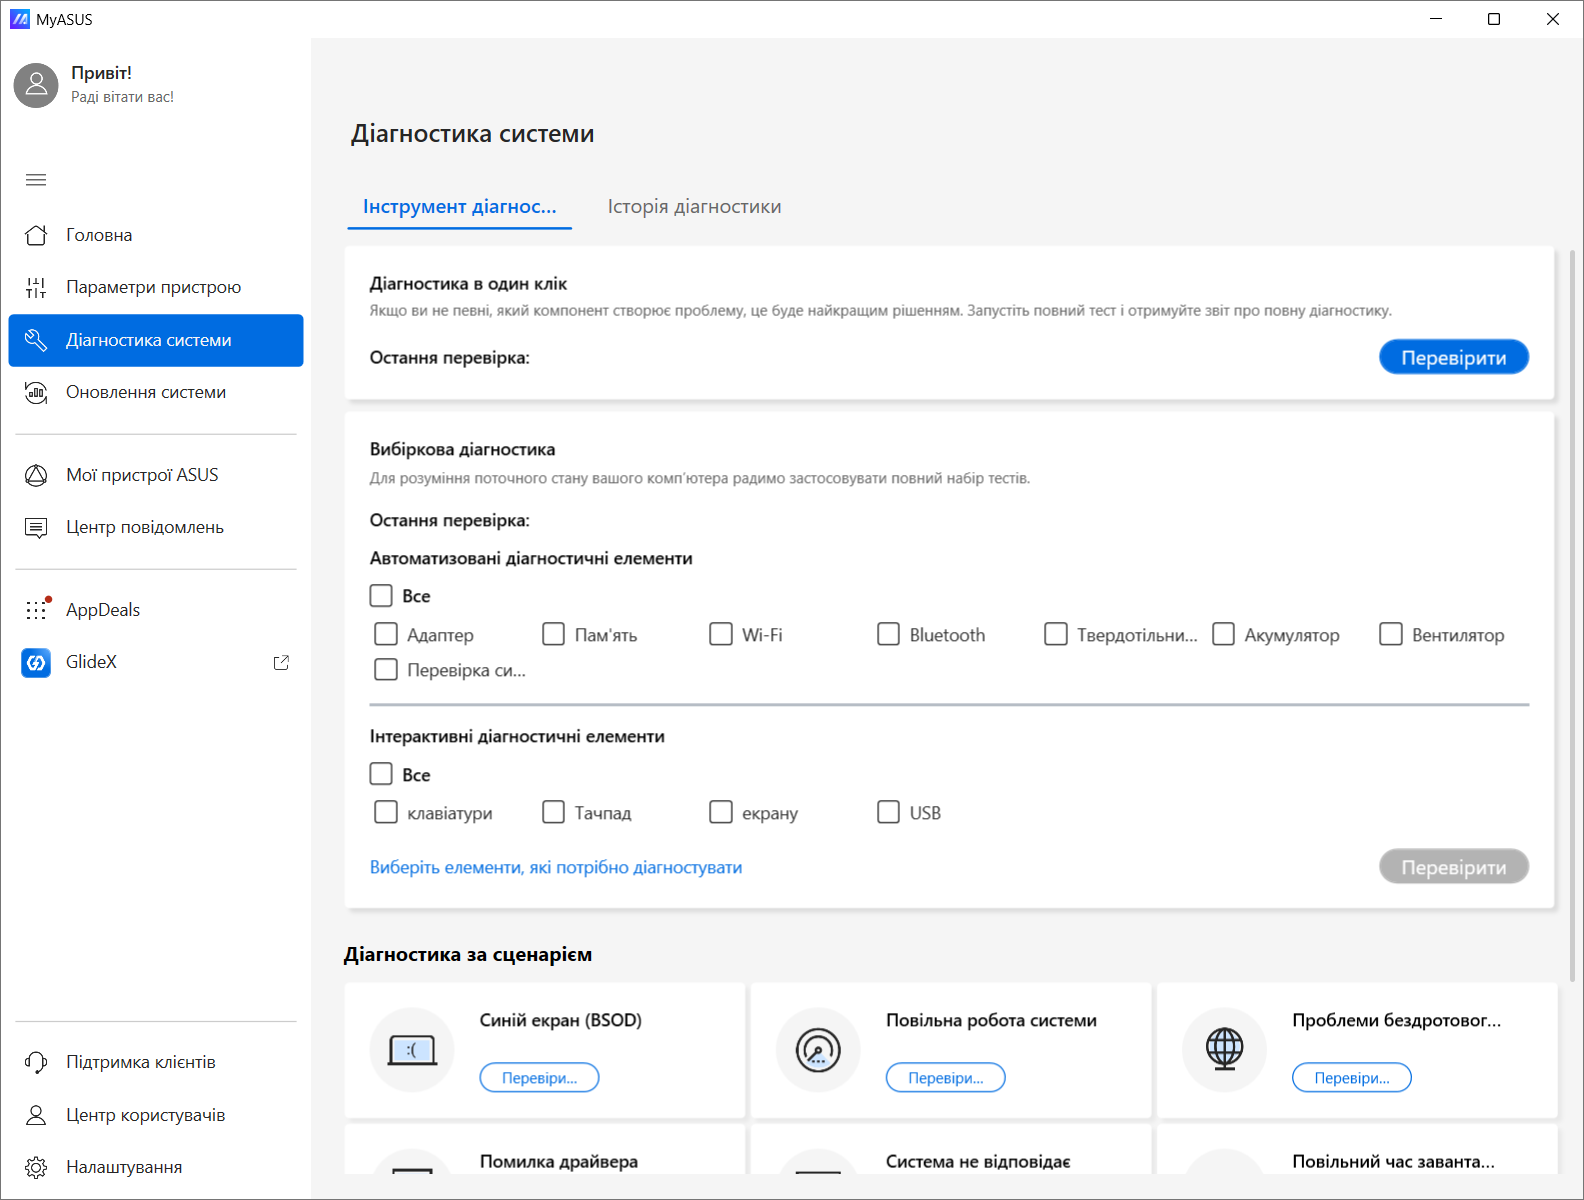Click the vertical scrollbar on right edge
Screen dimensions: 1584x1200
[1572, 615]
